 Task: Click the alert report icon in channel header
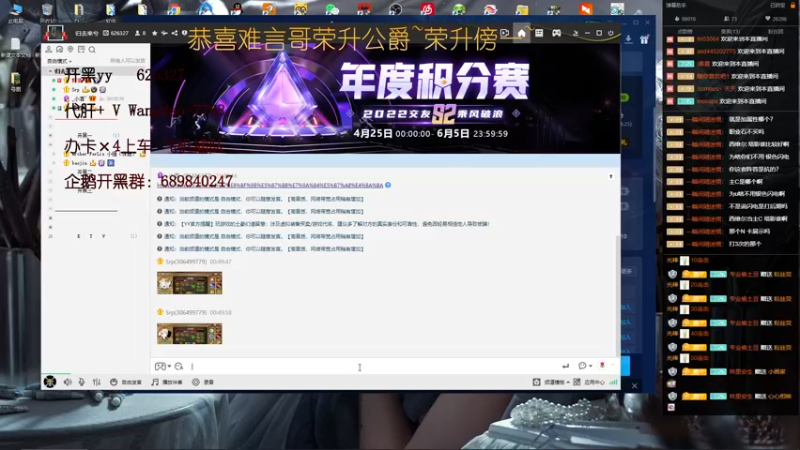coord(184,33)
